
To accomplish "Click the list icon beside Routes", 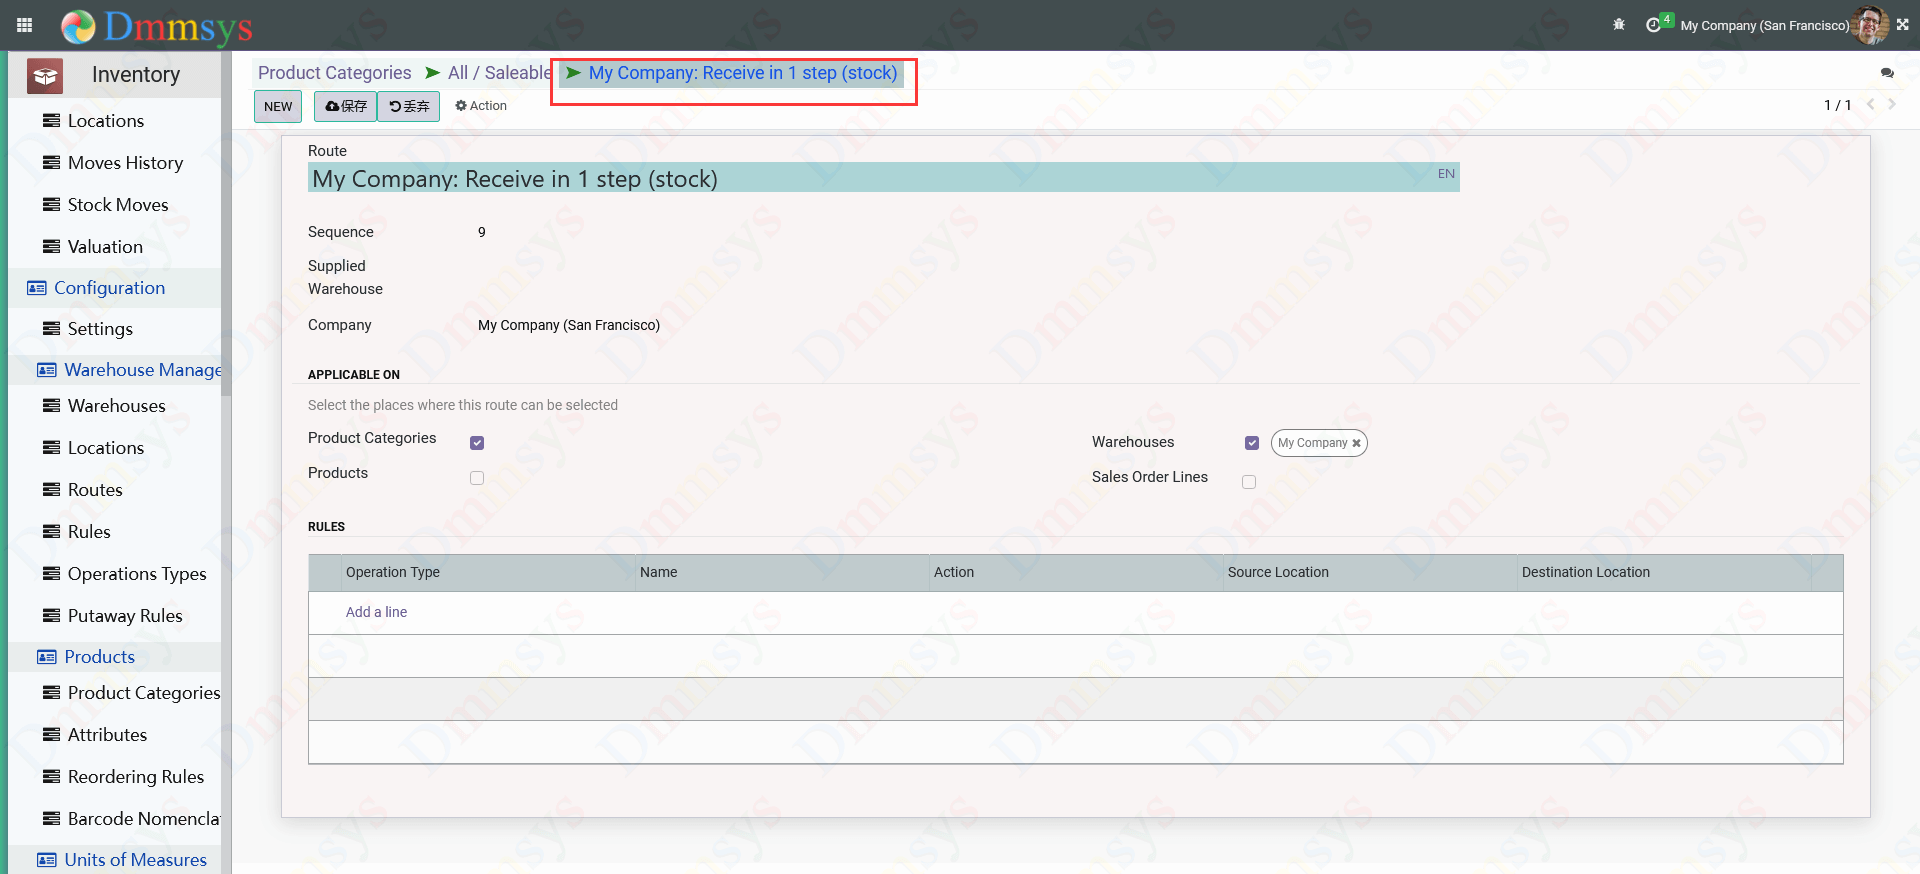I will (51, 489).
